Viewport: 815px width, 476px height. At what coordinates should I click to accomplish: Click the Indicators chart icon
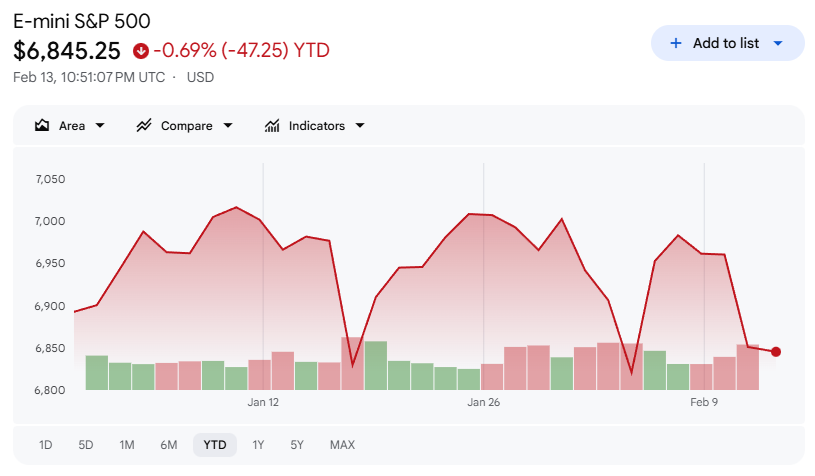272,126
